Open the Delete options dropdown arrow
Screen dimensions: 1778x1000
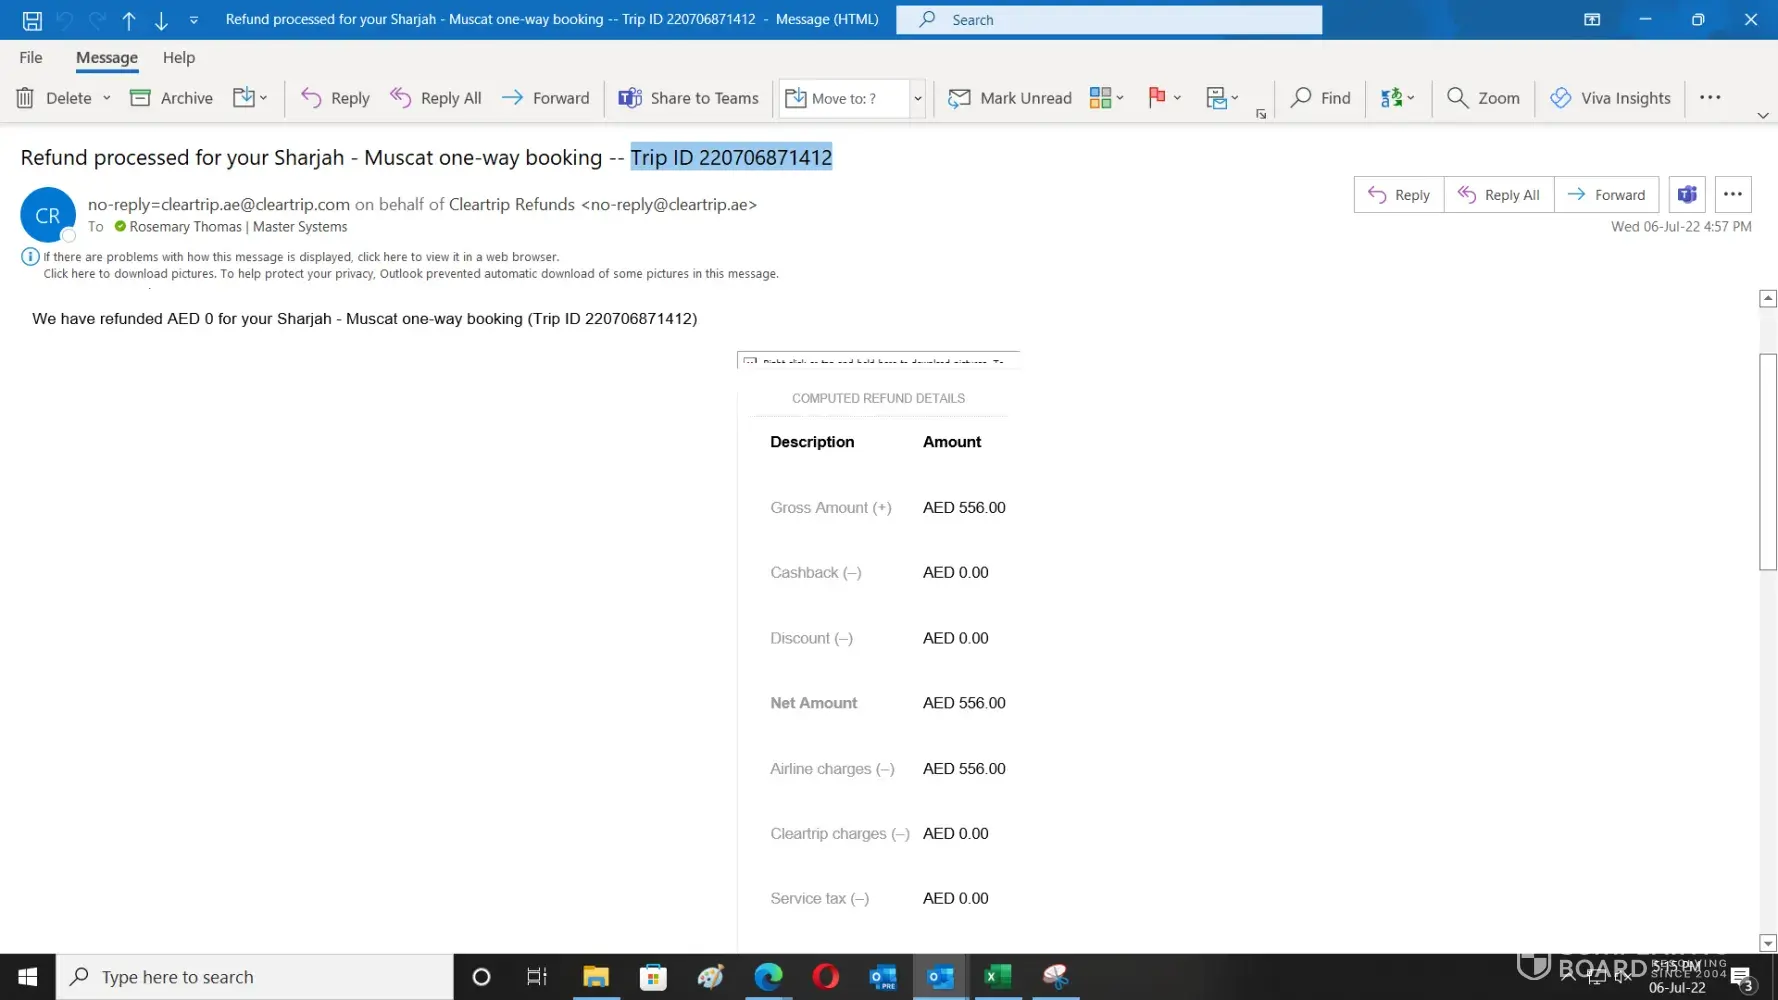pyautogui.click(x=107, y=98)
